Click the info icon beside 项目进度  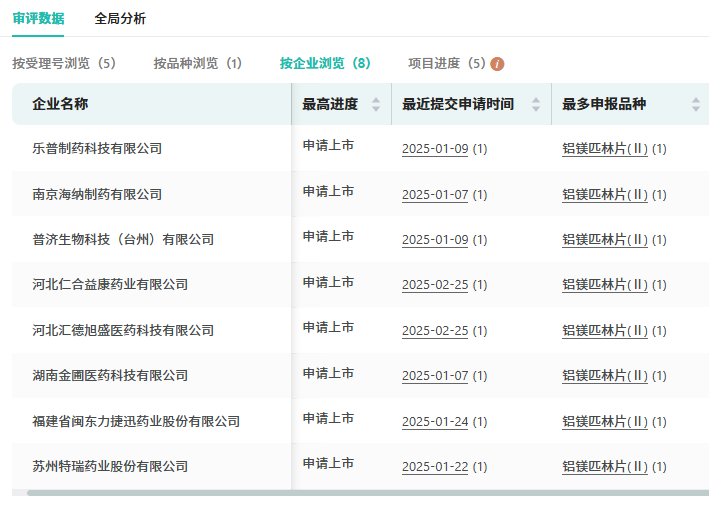click(x=497, y=64)
